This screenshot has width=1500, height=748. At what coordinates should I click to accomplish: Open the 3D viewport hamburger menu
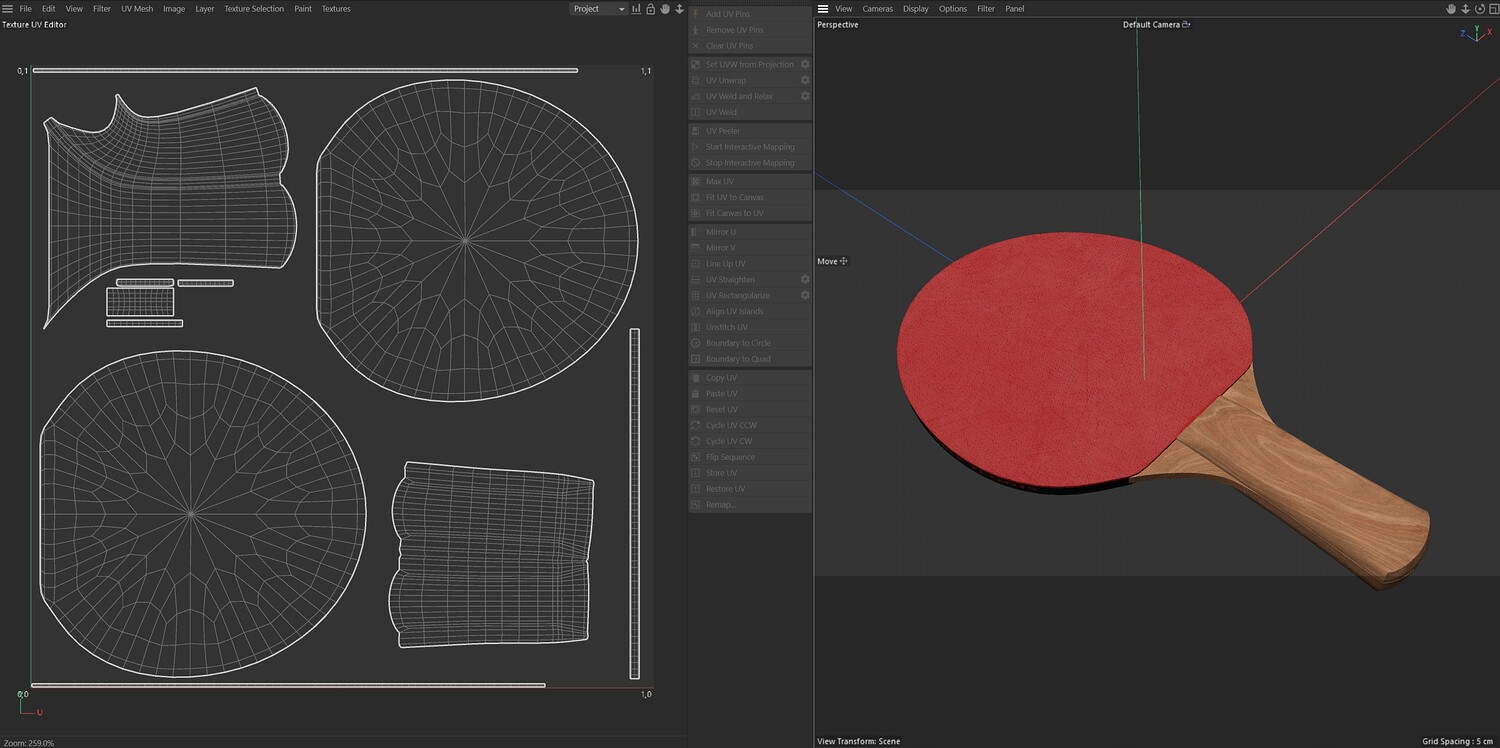point(823,9)
